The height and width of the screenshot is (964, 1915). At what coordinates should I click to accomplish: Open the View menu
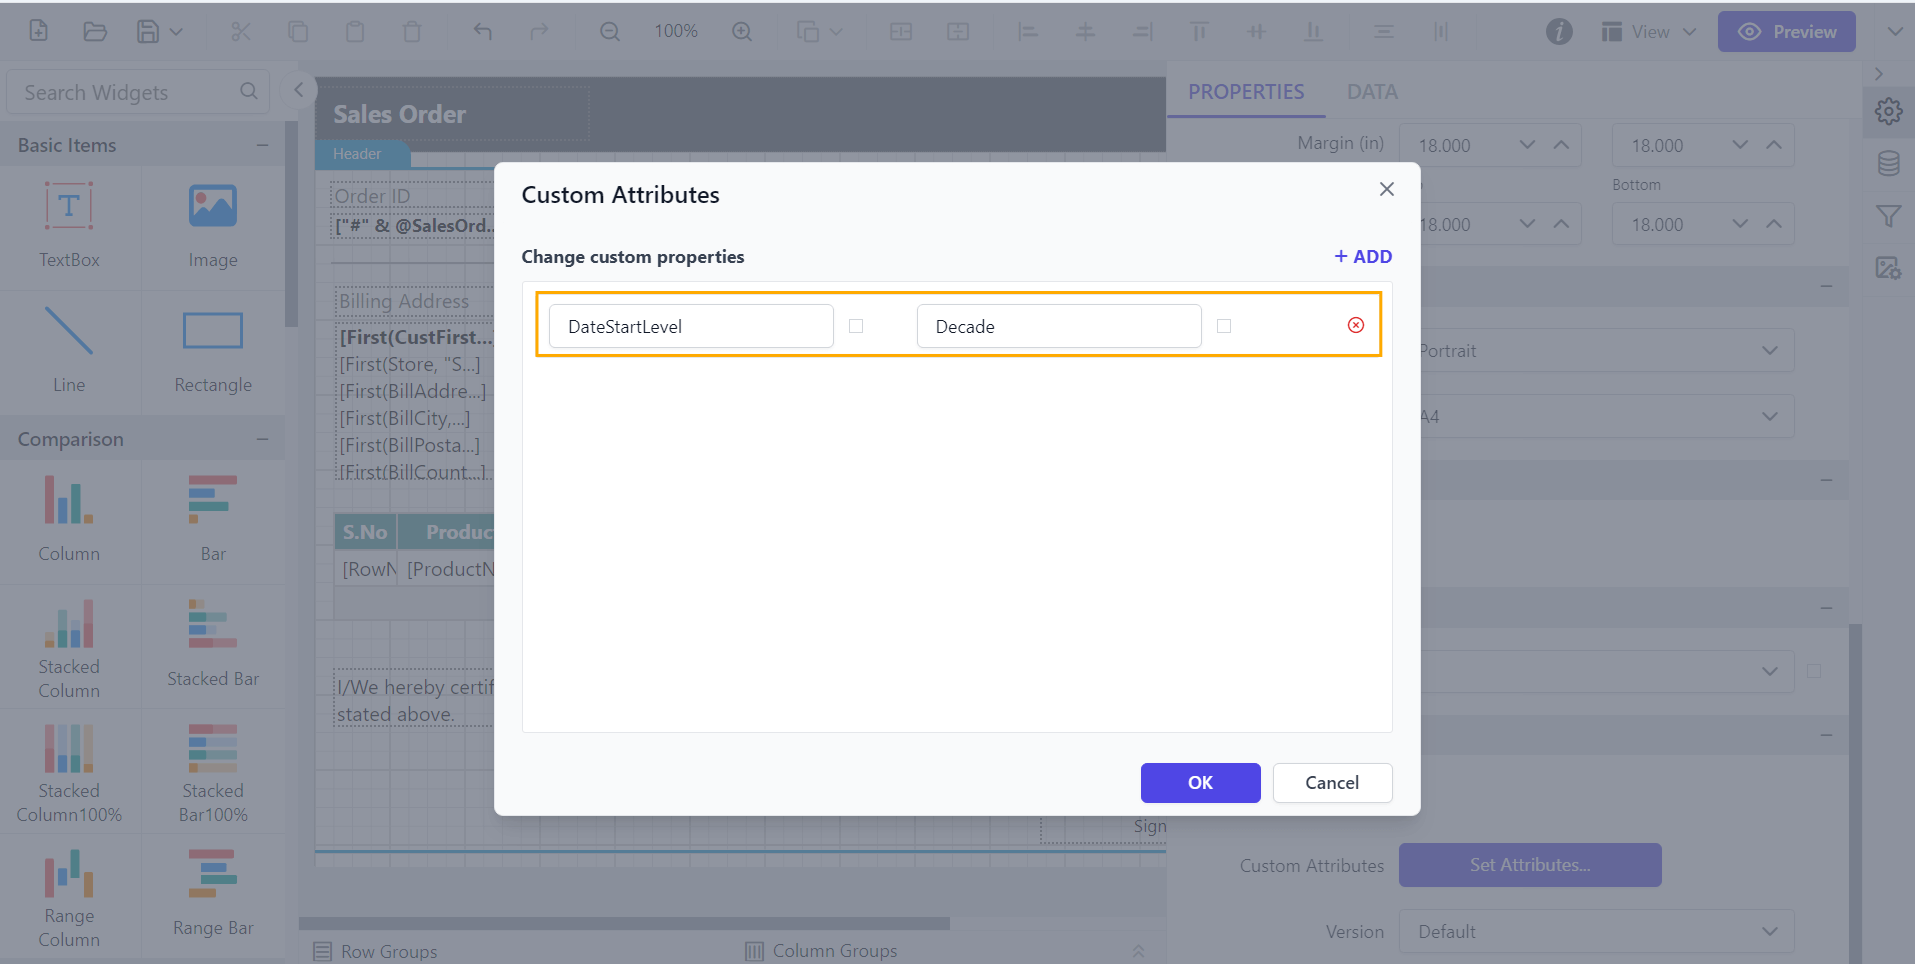coord(1647,31)
